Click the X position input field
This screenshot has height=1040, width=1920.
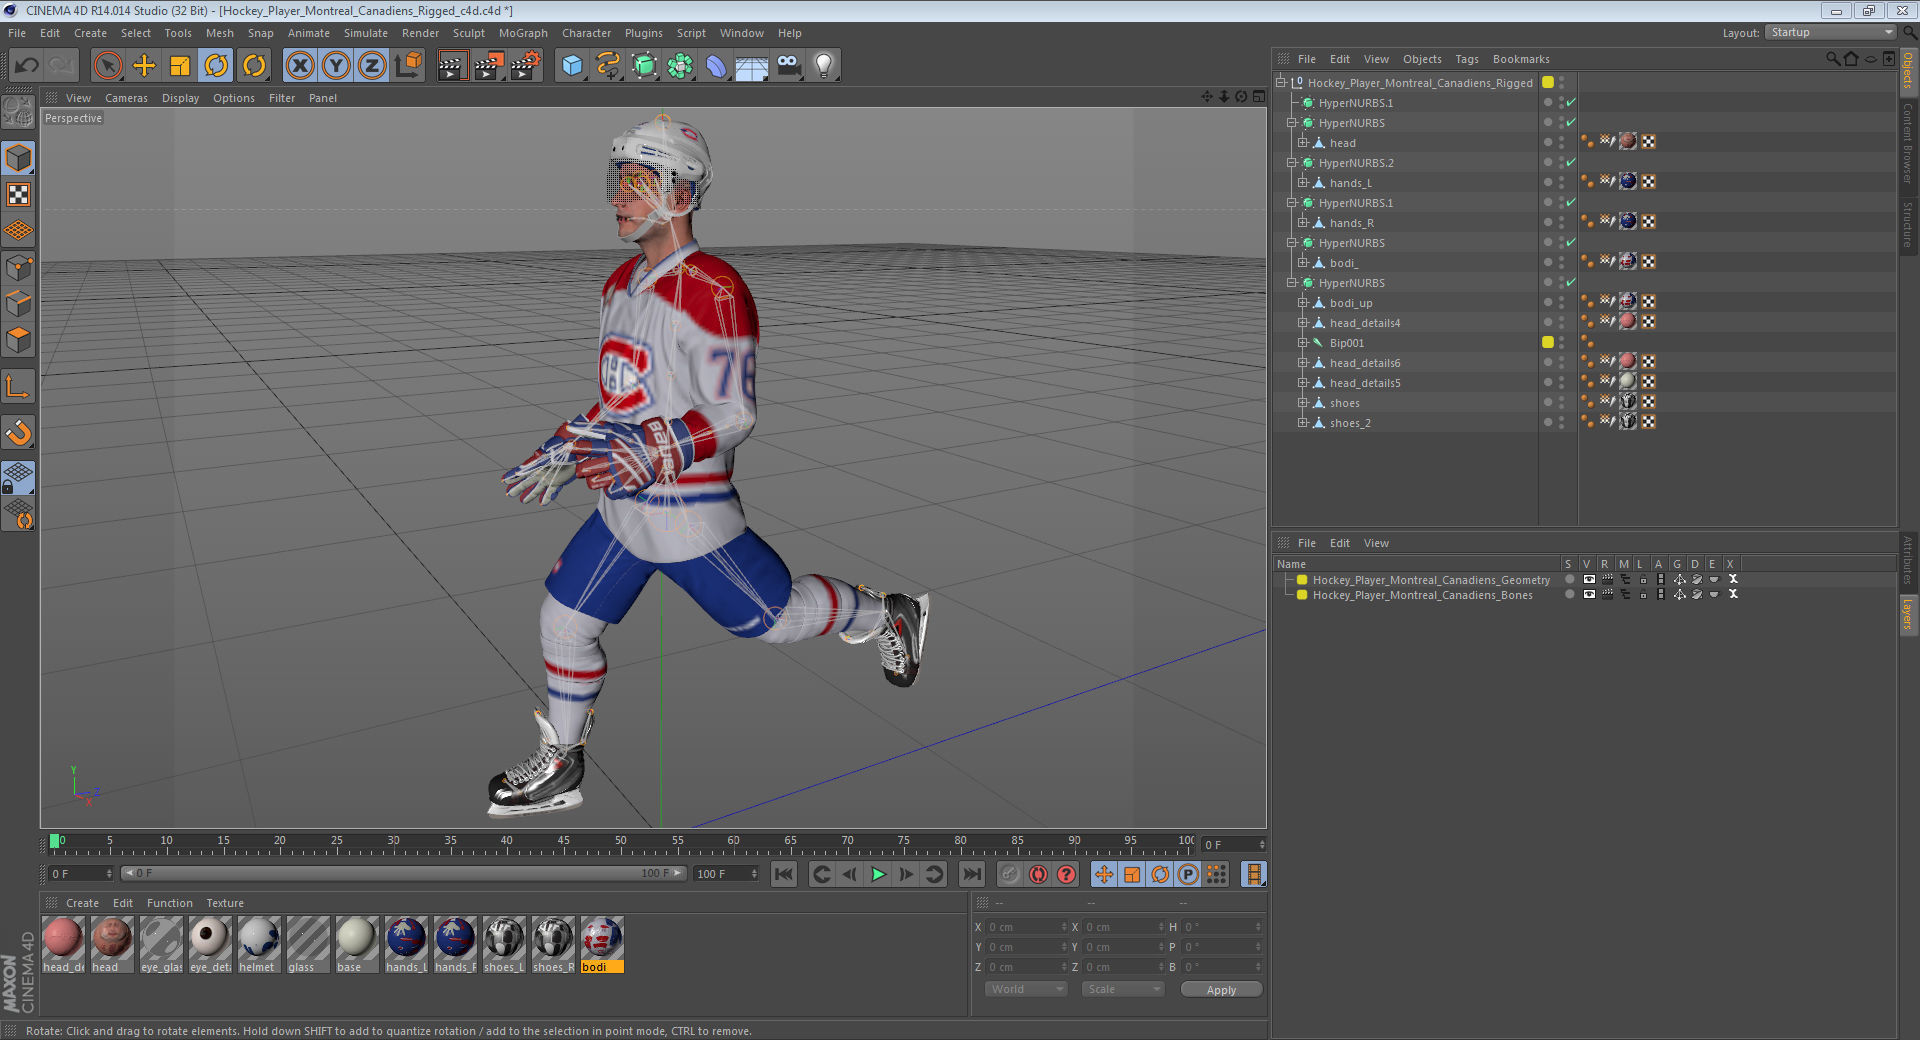[x=1025, y=927]
